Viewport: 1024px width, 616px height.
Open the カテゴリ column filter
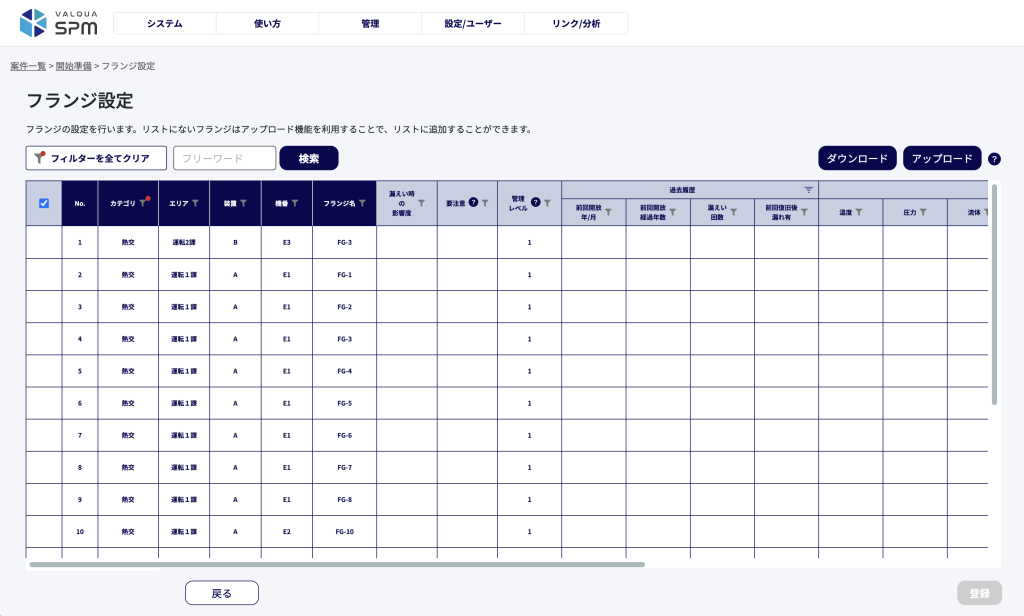pyautogui.click(x=143, y=203)
